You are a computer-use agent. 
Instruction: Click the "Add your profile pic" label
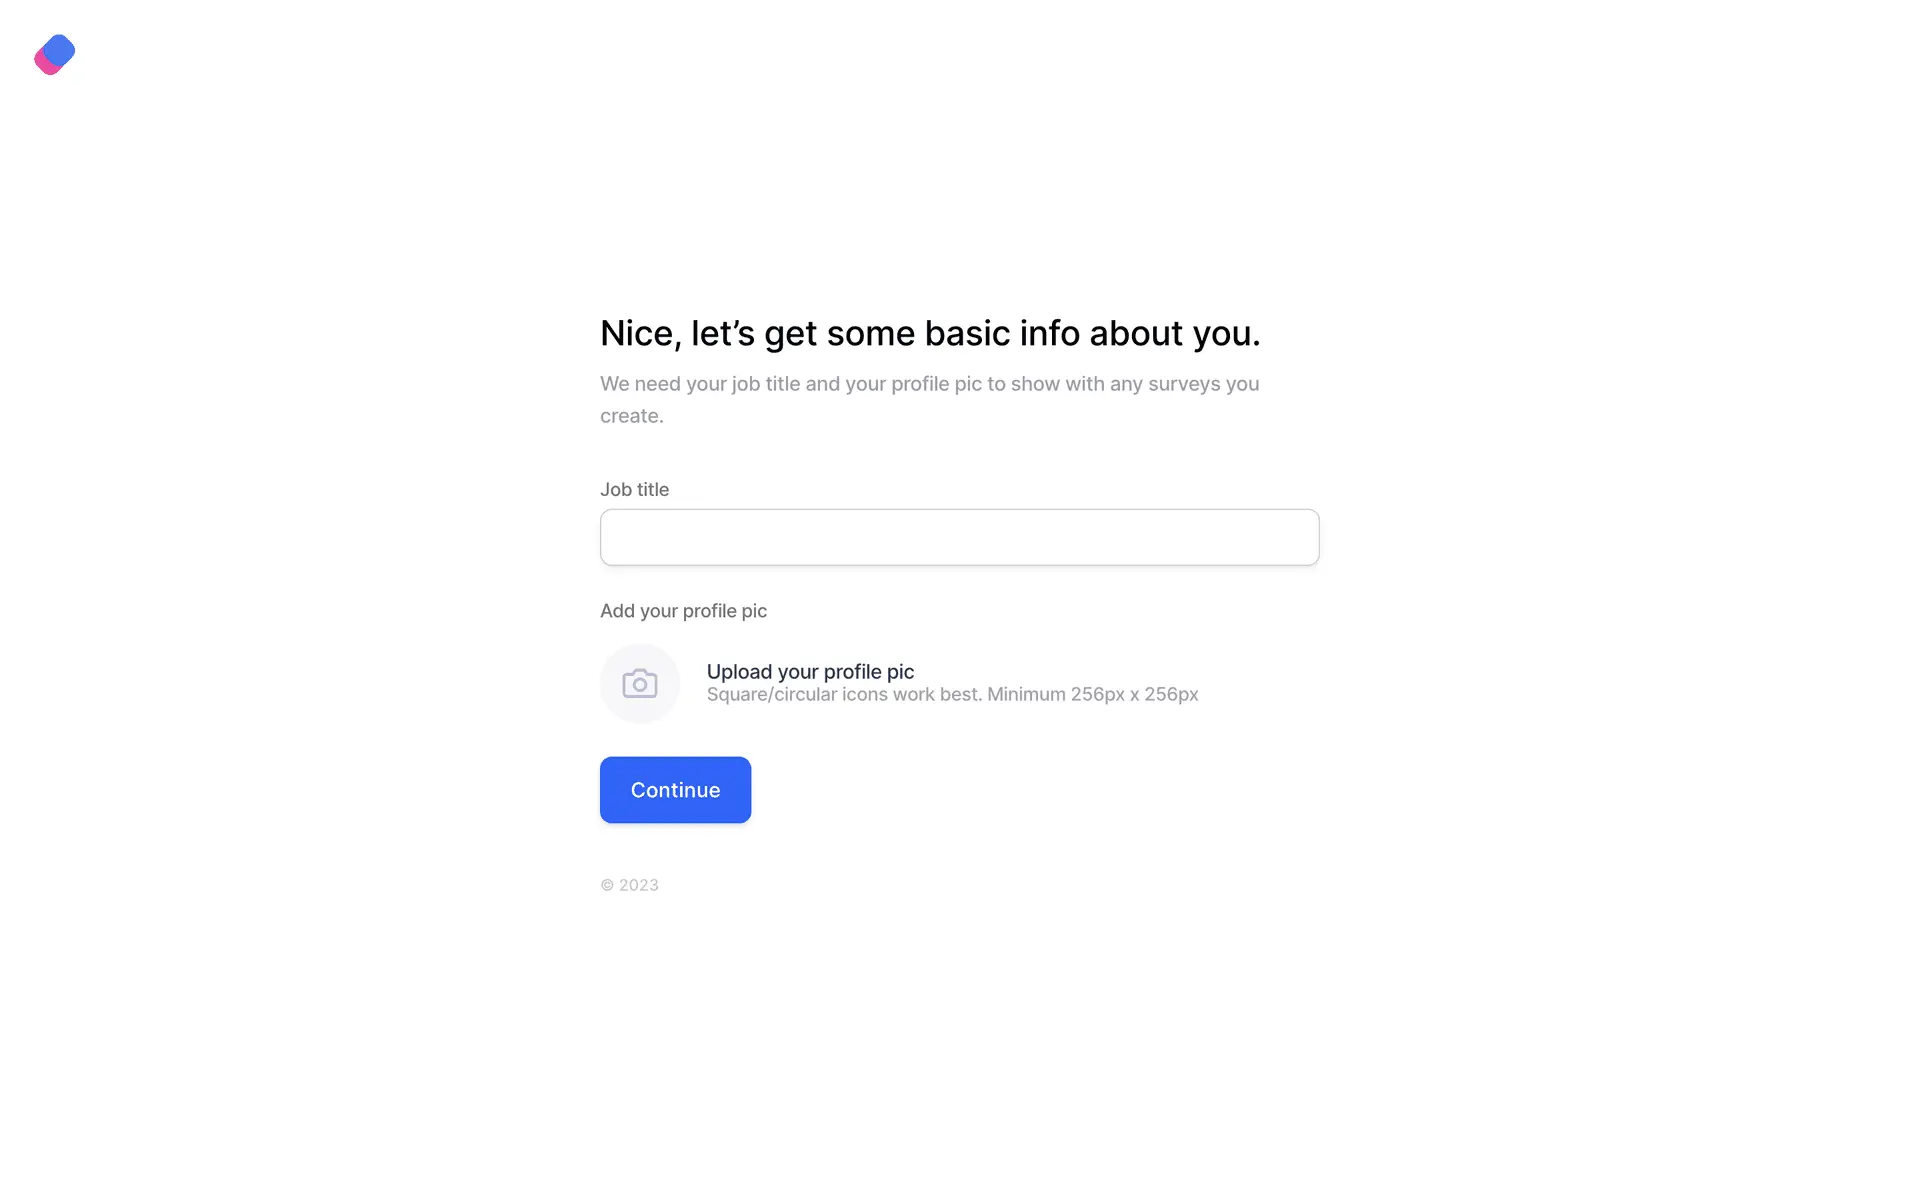point(683,611)
